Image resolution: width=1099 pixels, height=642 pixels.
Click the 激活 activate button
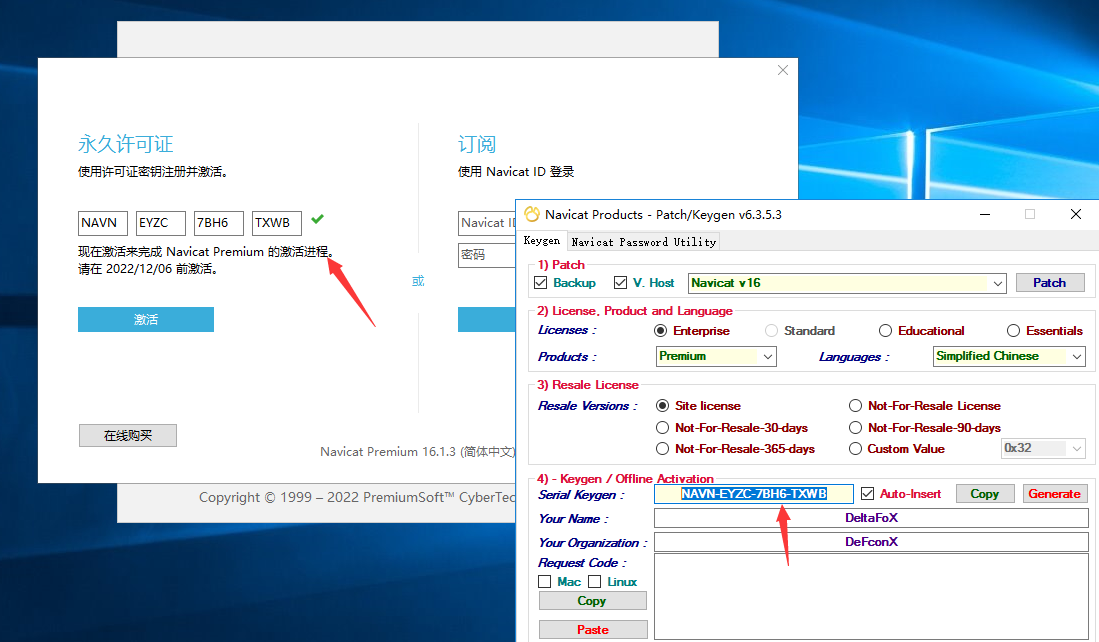(146, 320)
